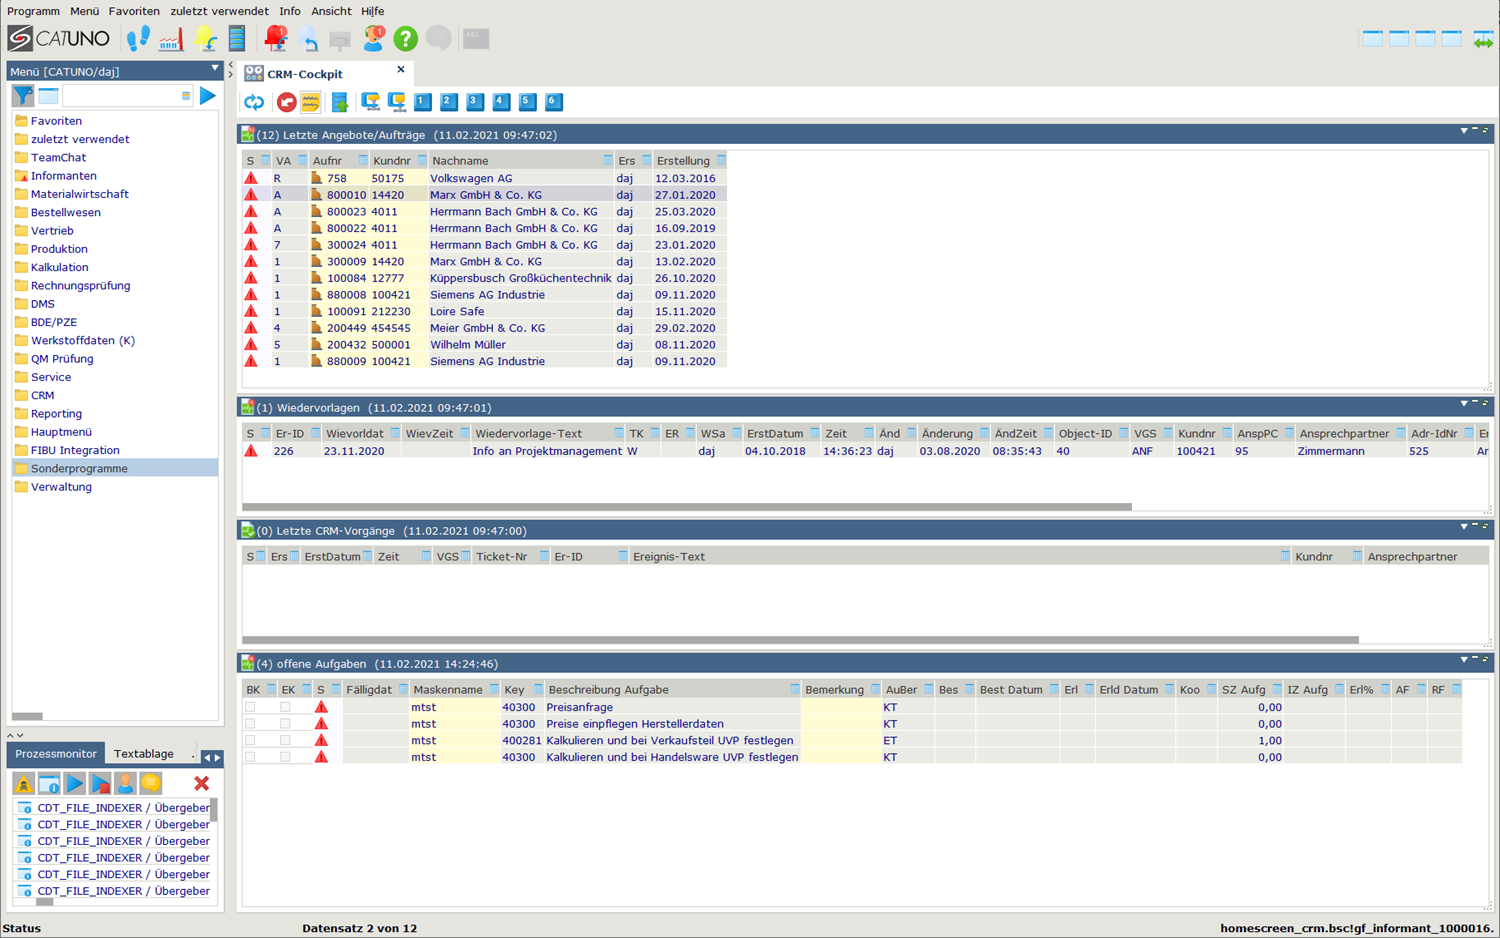Open dropdown arrow of Letzte Angebote/Aufträge panel
Viewport: 1500px width, 938px height.
click(1463, 131)
